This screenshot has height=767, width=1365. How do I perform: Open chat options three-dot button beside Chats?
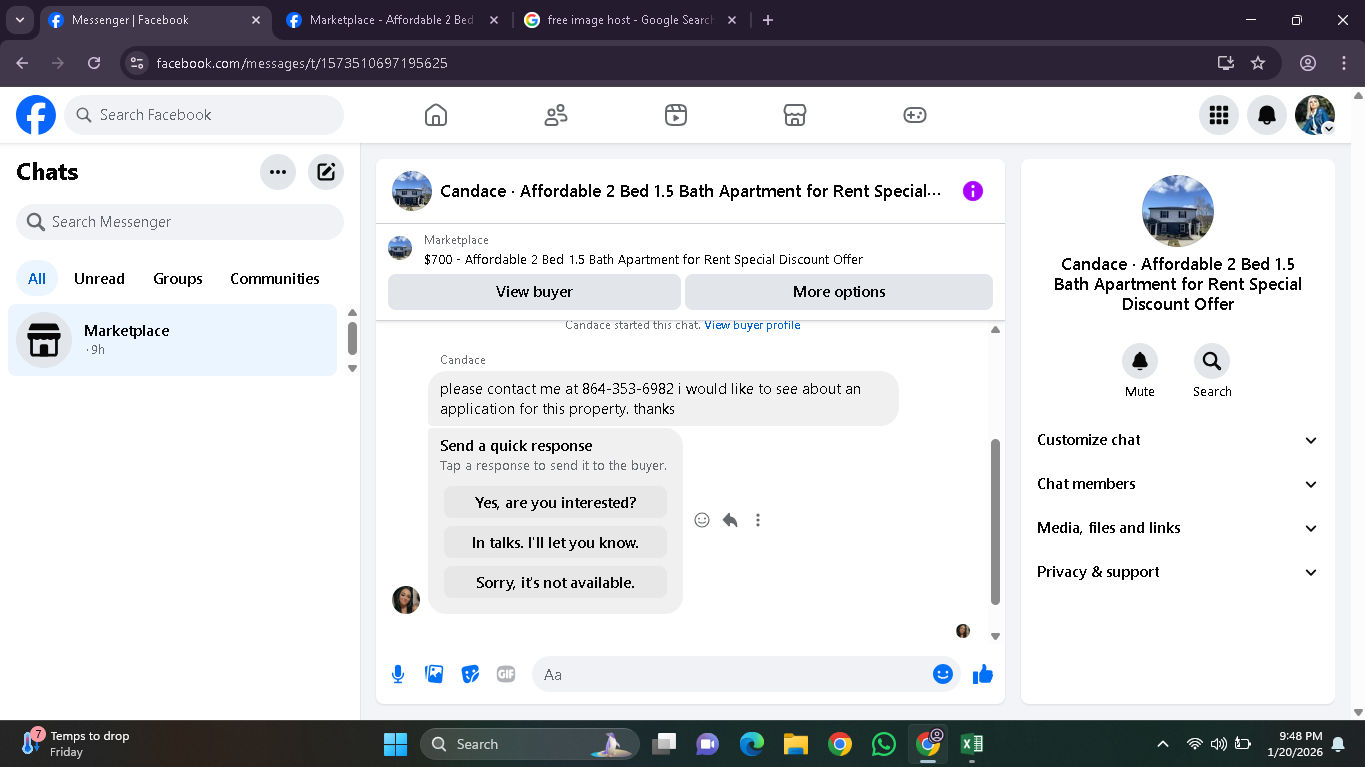278,172
